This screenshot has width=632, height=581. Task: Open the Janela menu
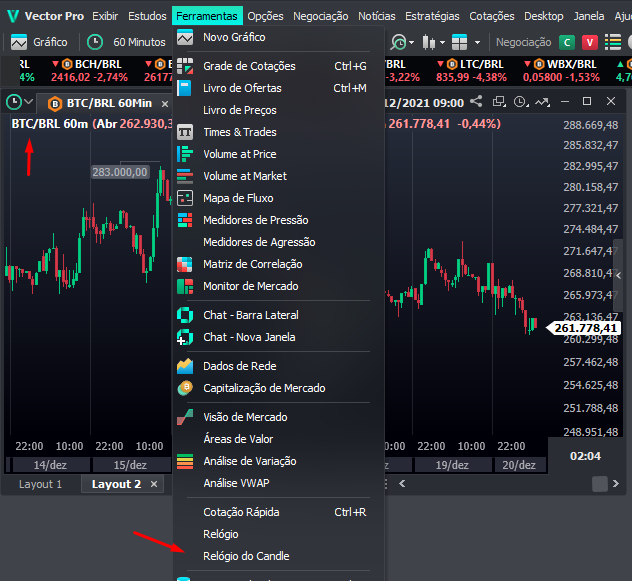(x=589, y=16)
